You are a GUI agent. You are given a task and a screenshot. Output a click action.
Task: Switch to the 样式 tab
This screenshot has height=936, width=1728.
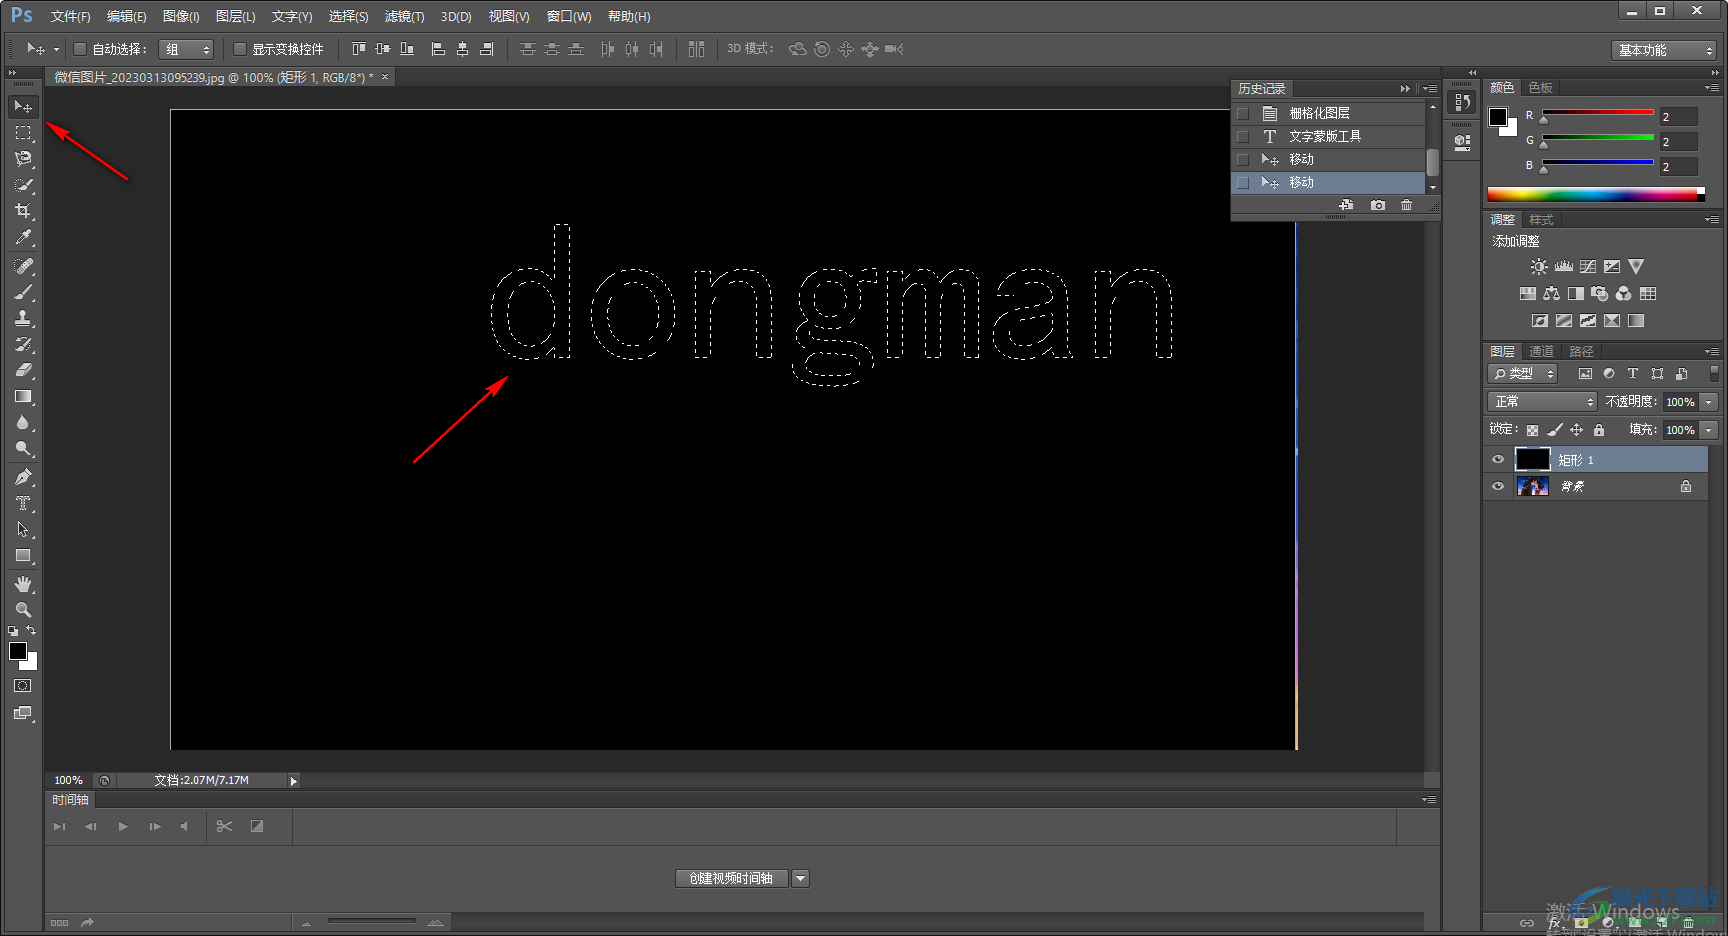[x=1541, y=220]
